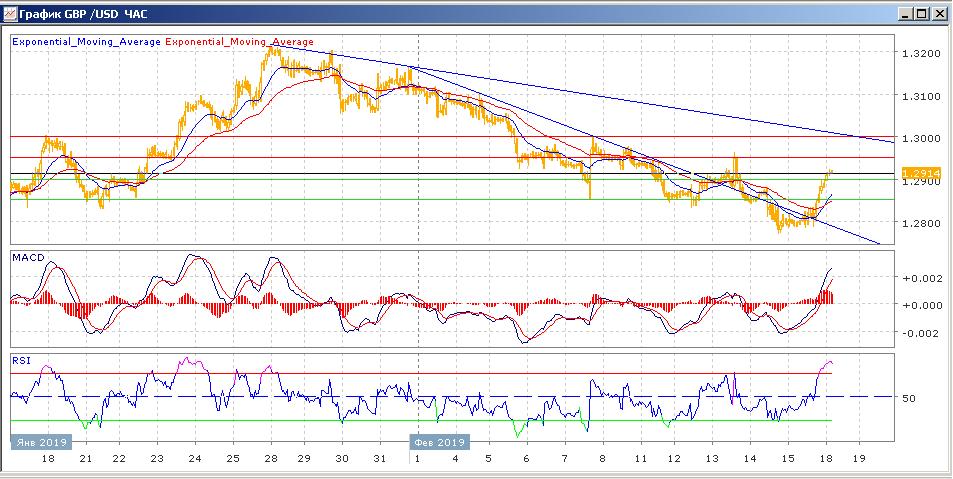Screen dimensions: 953x479
Task: Click date 28 on the time axis
Action: click(271, 458)
